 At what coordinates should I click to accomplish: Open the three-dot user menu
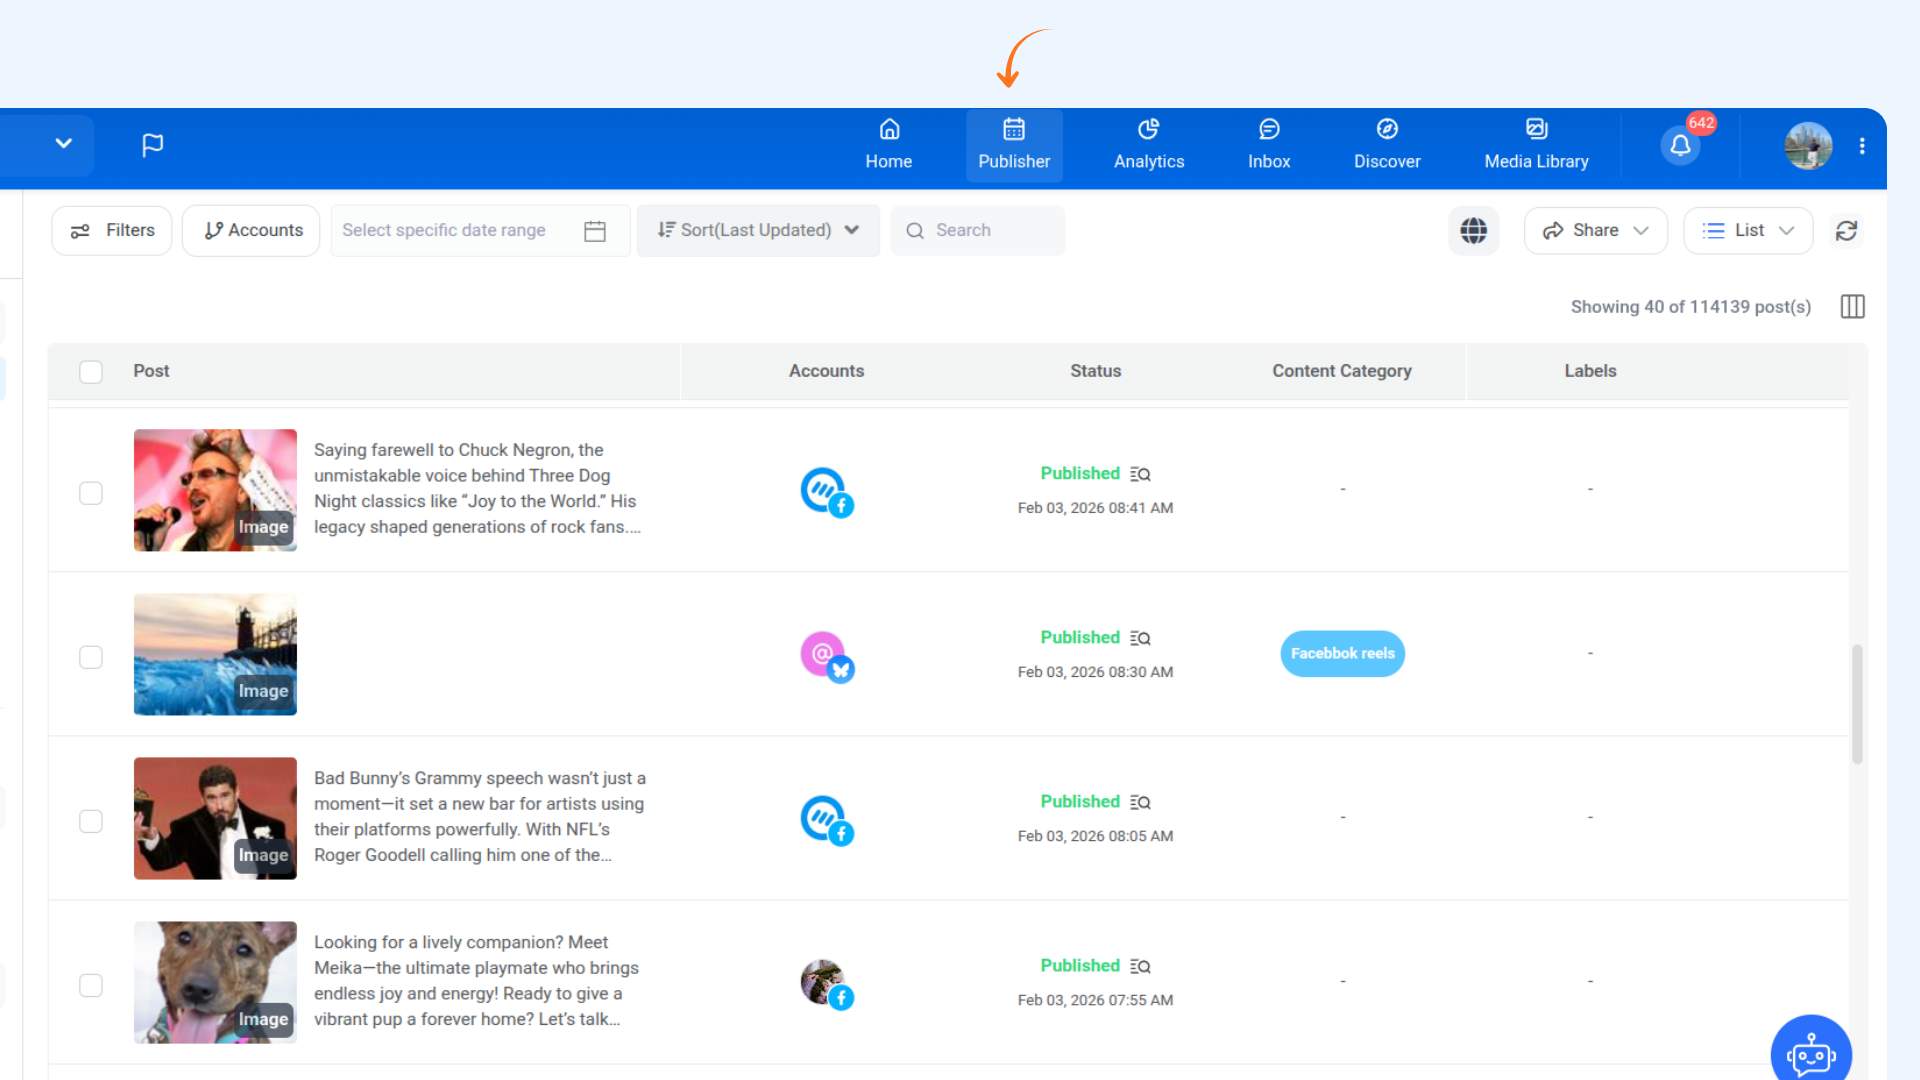[x=1862, y=146]
